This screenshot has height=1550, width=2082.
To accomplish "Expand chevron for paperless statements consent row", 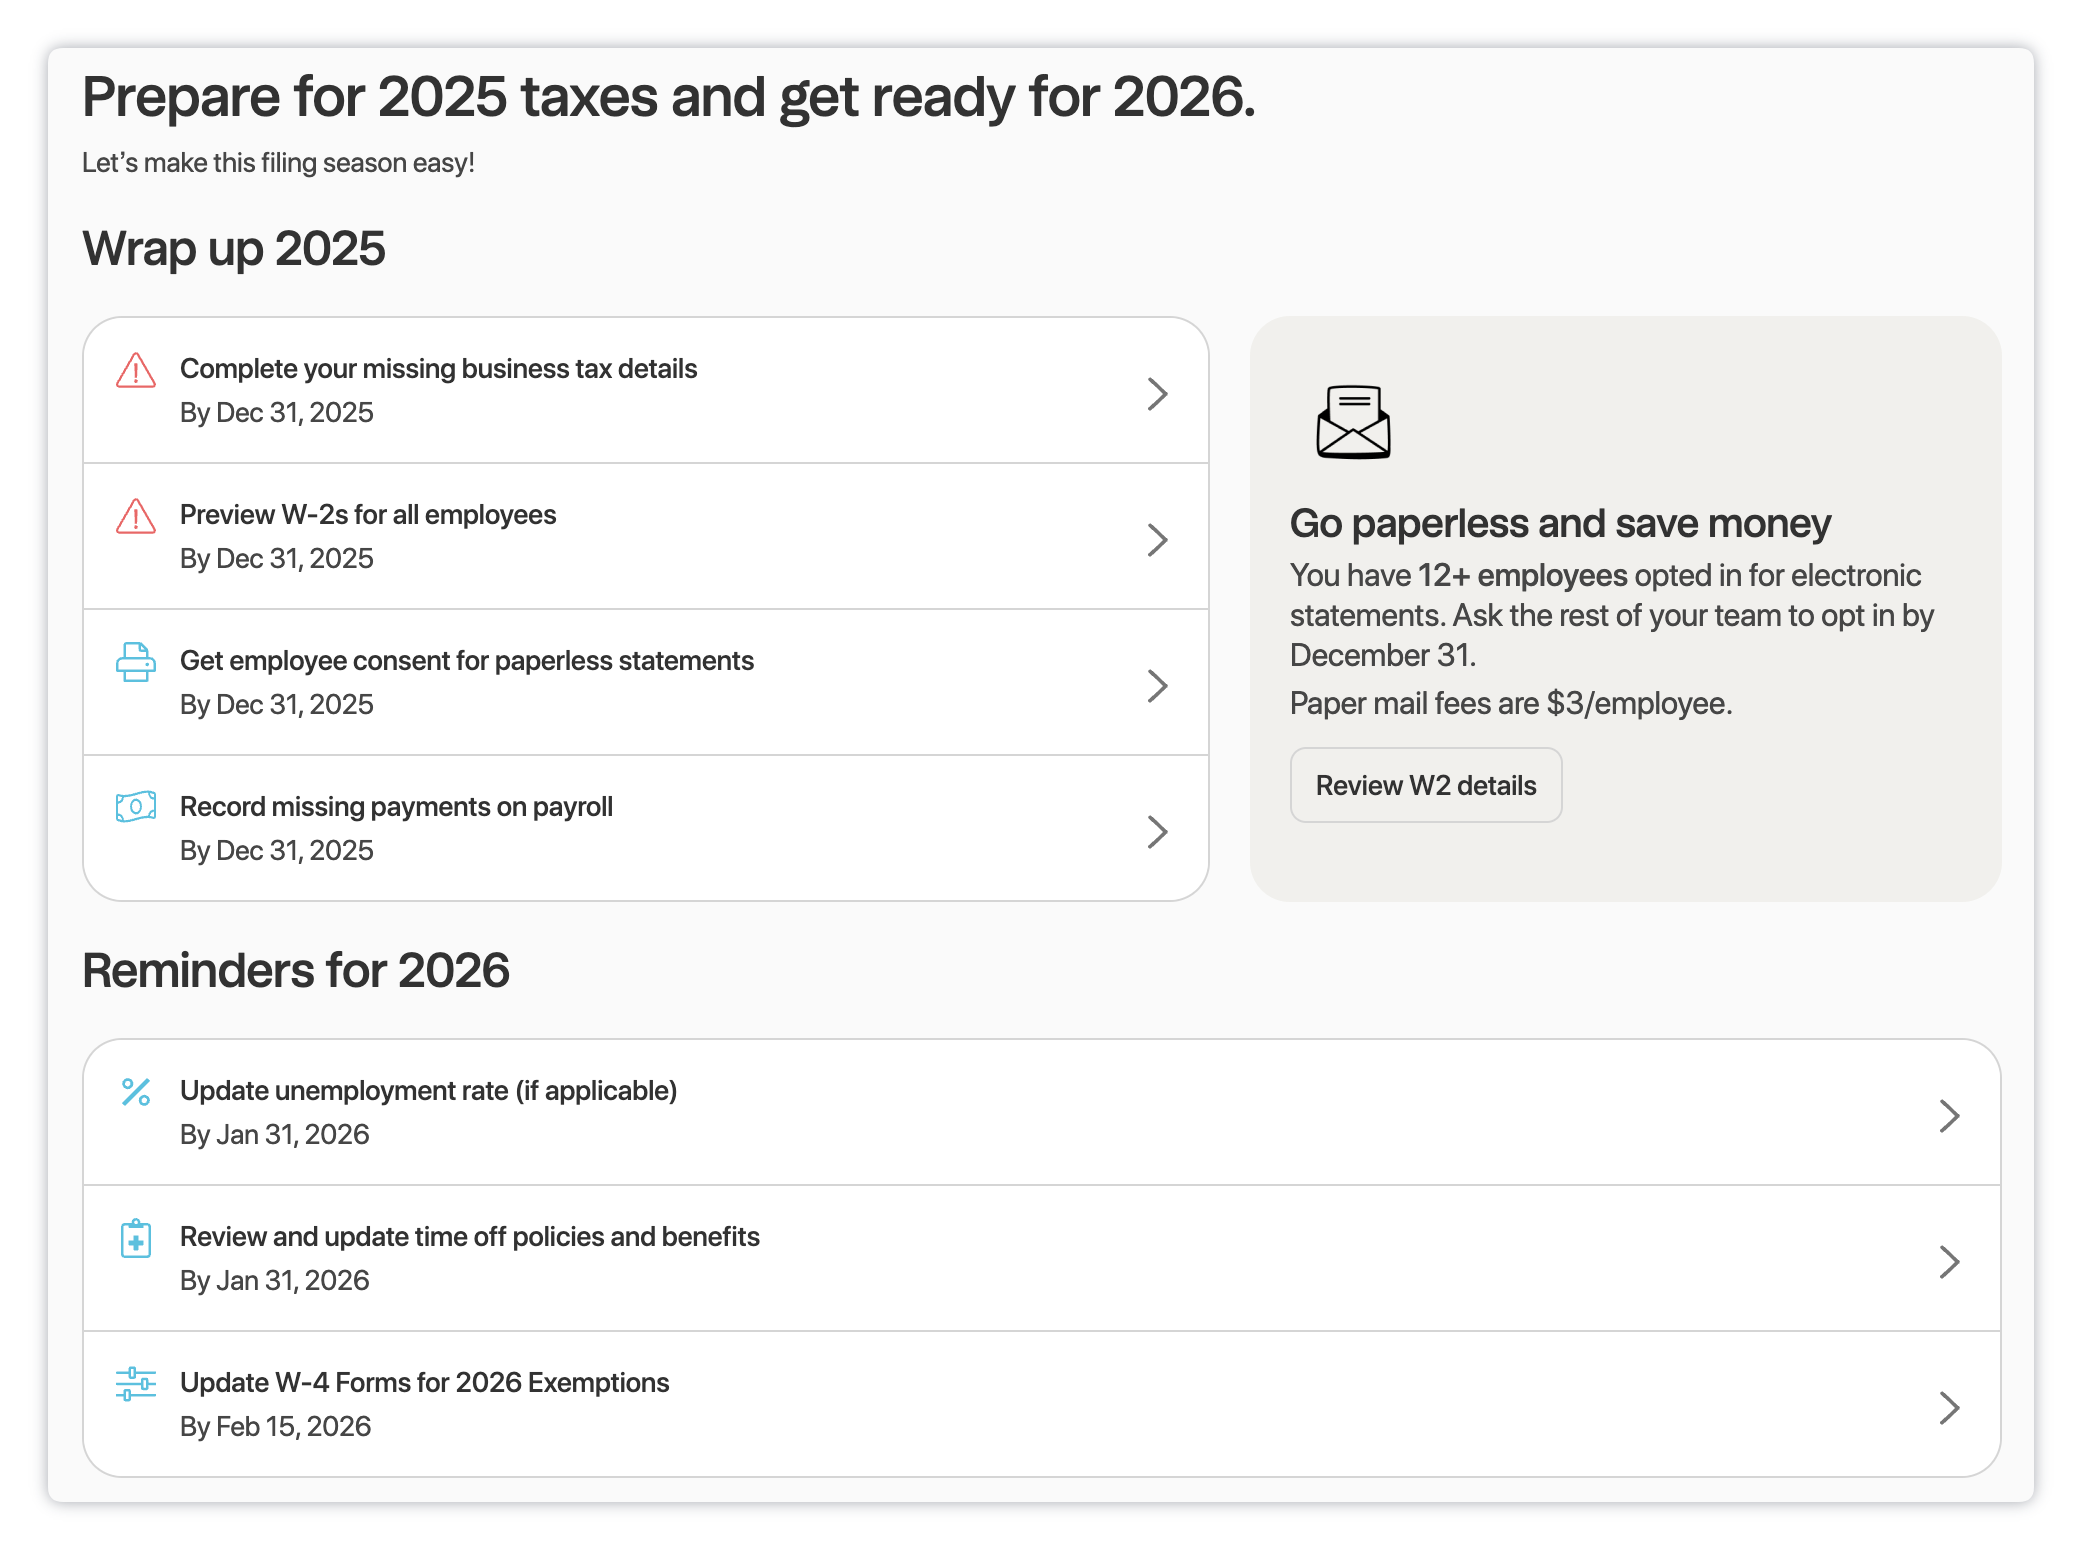I will coord(1157,686).
